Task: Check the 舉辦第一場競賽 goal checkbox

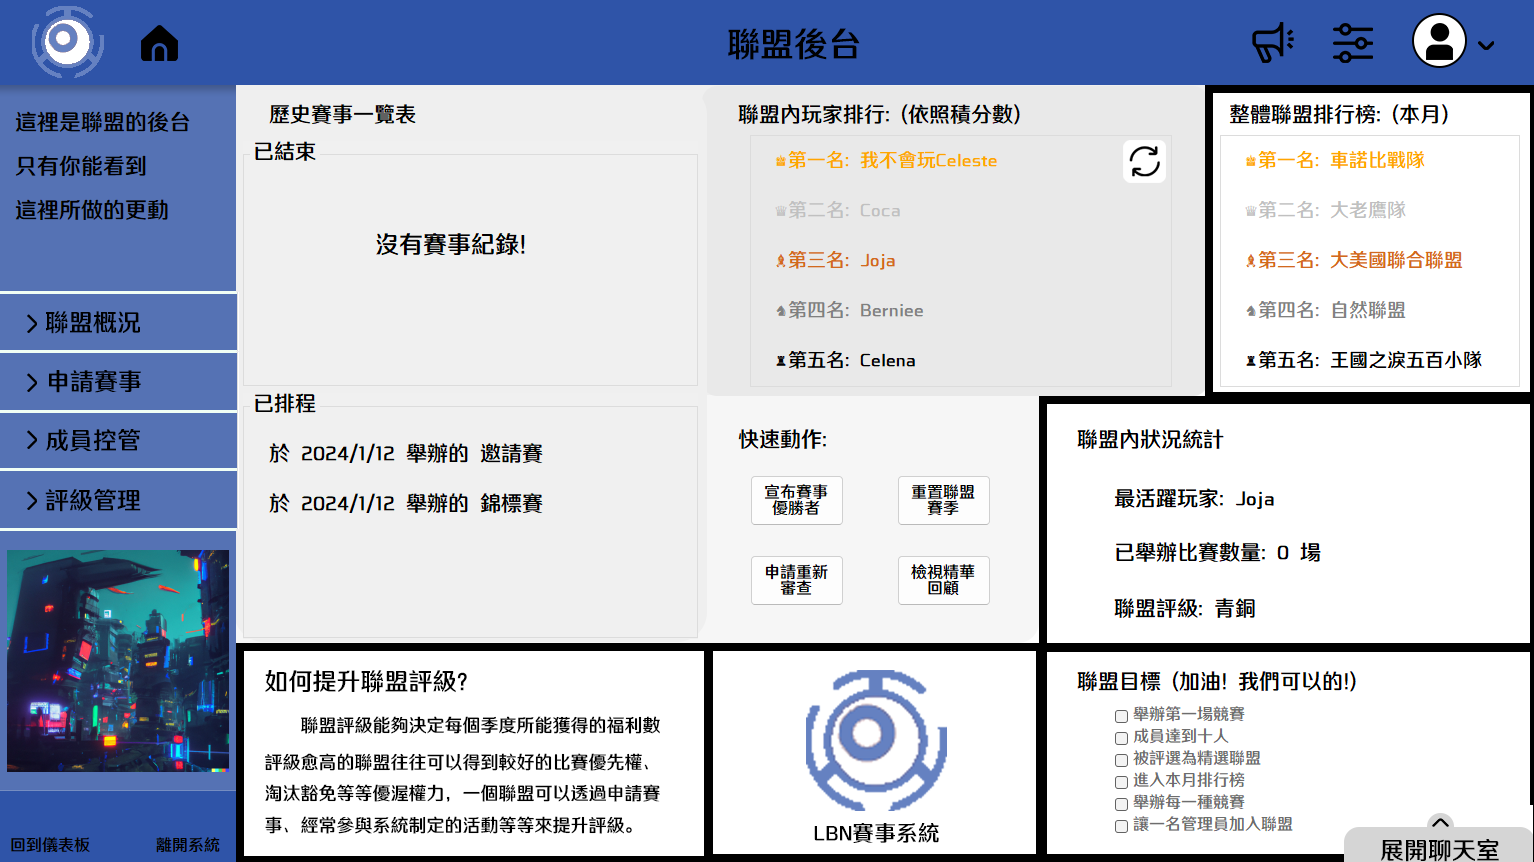Action: 1121,716
